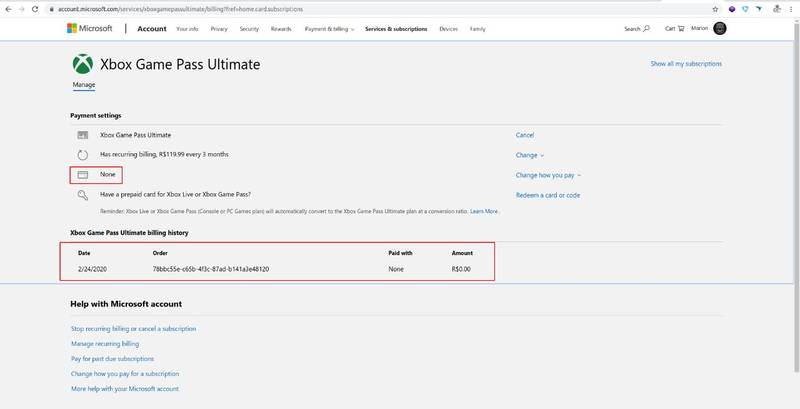Click the recurring billing cycle icon
The height and width of the screenshot is (409, 800).
tap(83, 155)
